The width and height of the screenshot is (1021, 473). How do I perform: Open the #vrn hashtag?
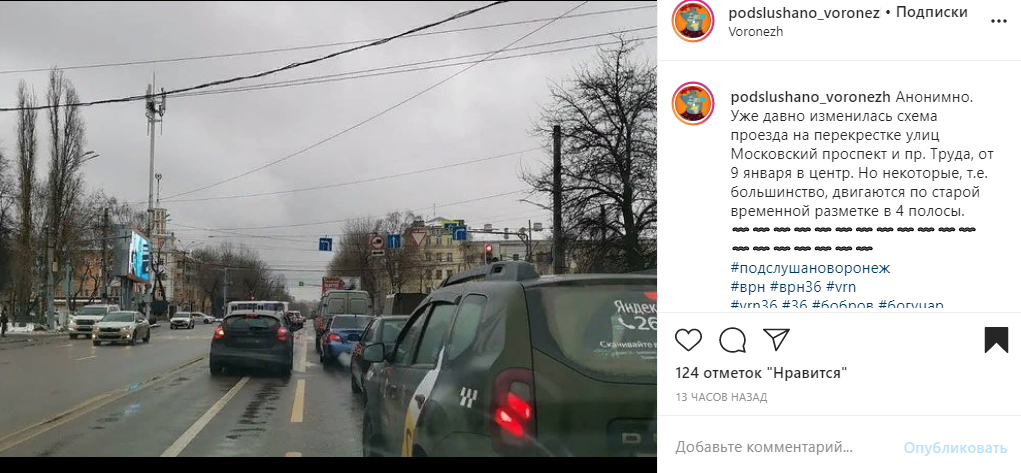point(841,287)
